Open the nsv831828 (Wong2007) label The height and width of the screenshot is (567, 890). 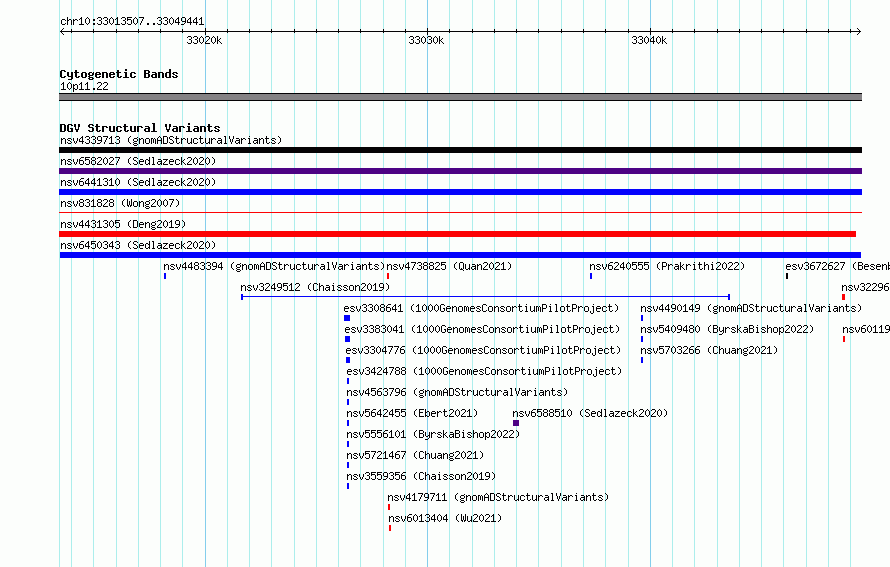(120, 203)
